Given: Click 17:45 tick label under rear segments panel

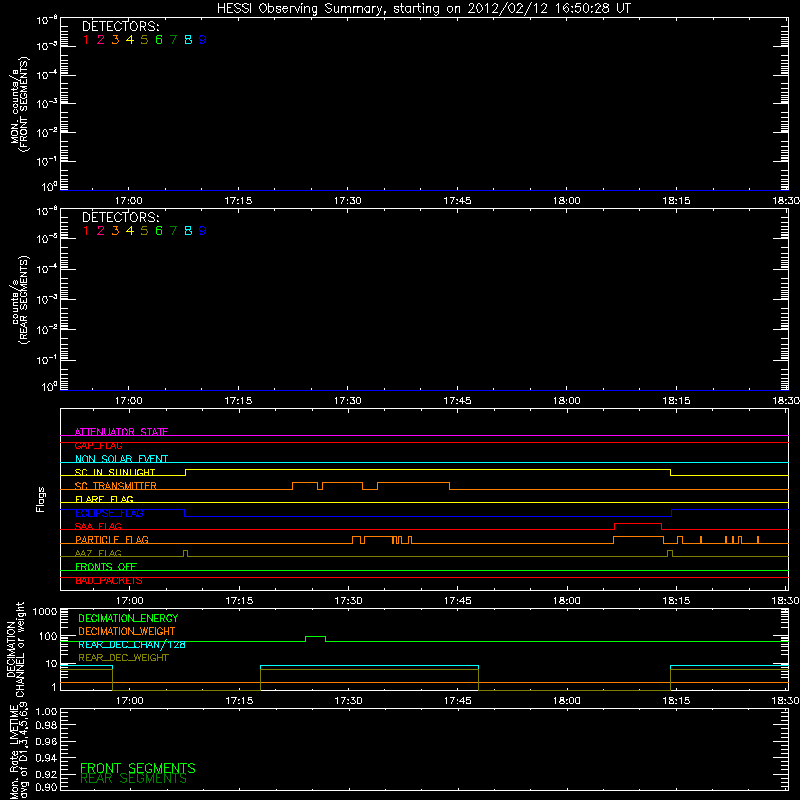Looking at the screenshot, I should pos(457,401).
